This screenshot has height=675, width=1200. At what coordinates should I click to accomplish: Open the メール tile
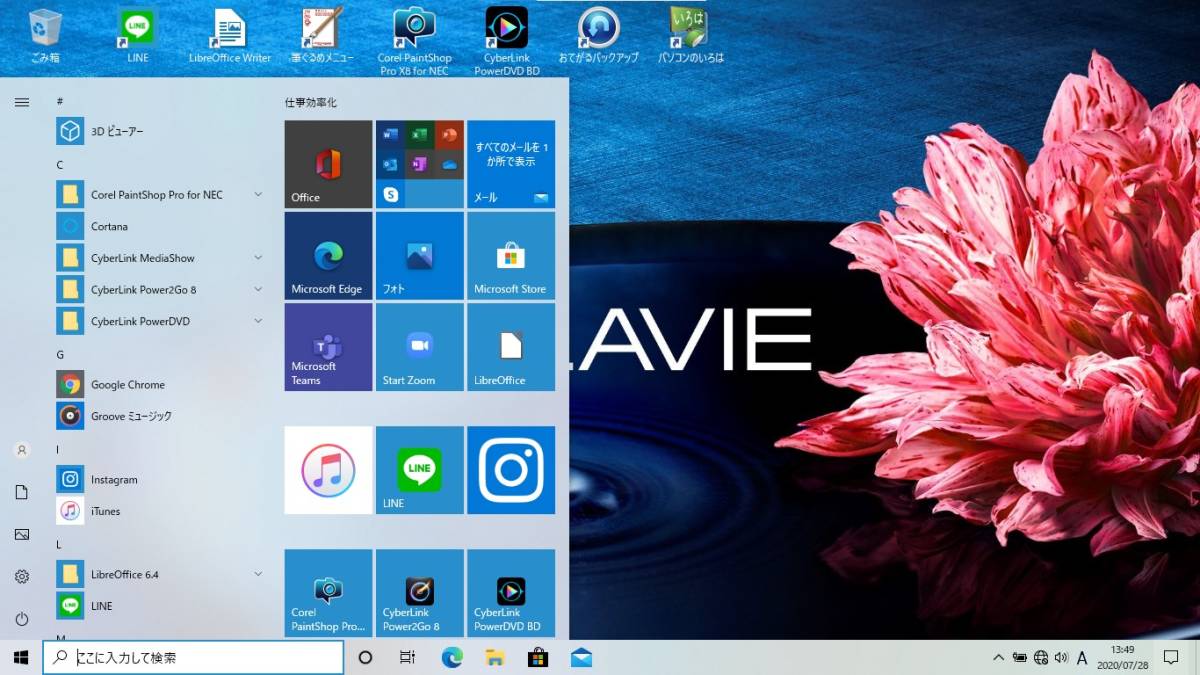click(511, 164)
